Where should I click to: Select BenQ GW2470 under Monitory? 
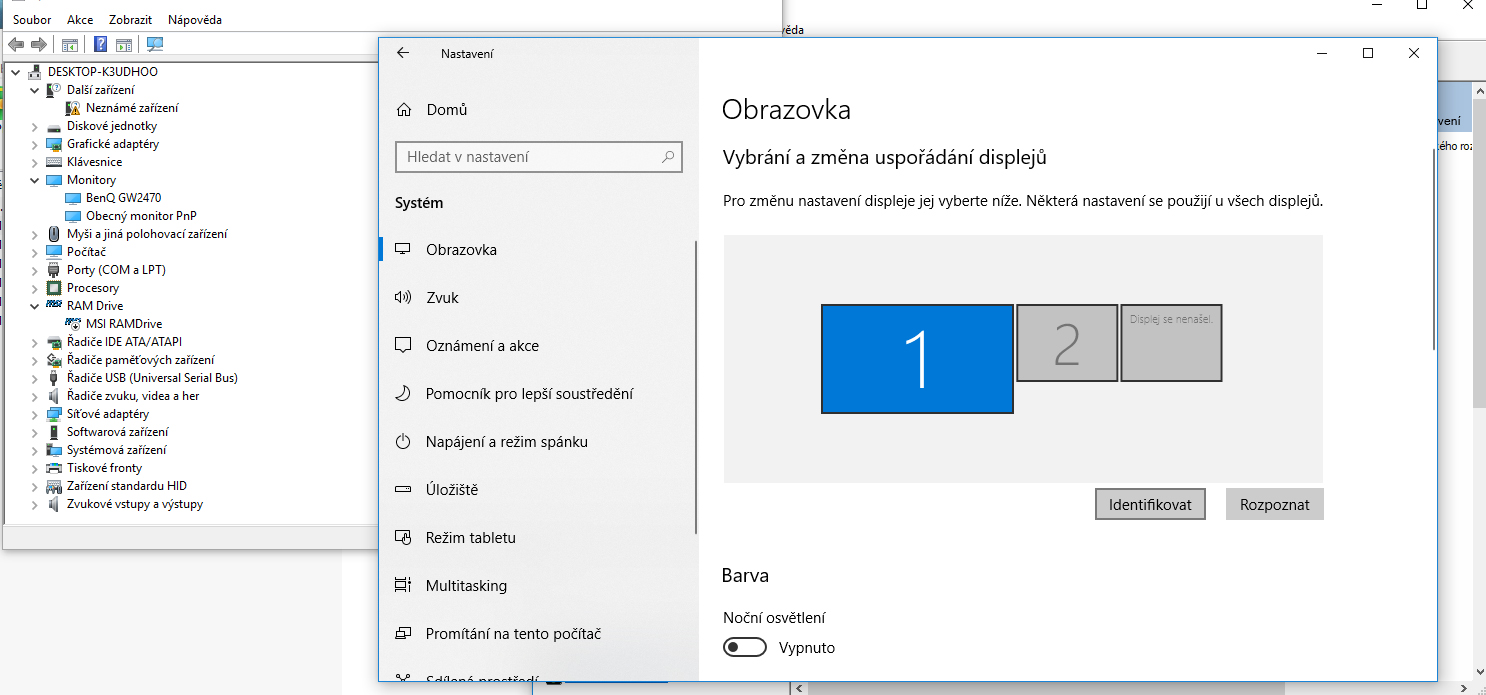[x=123, y=198]
